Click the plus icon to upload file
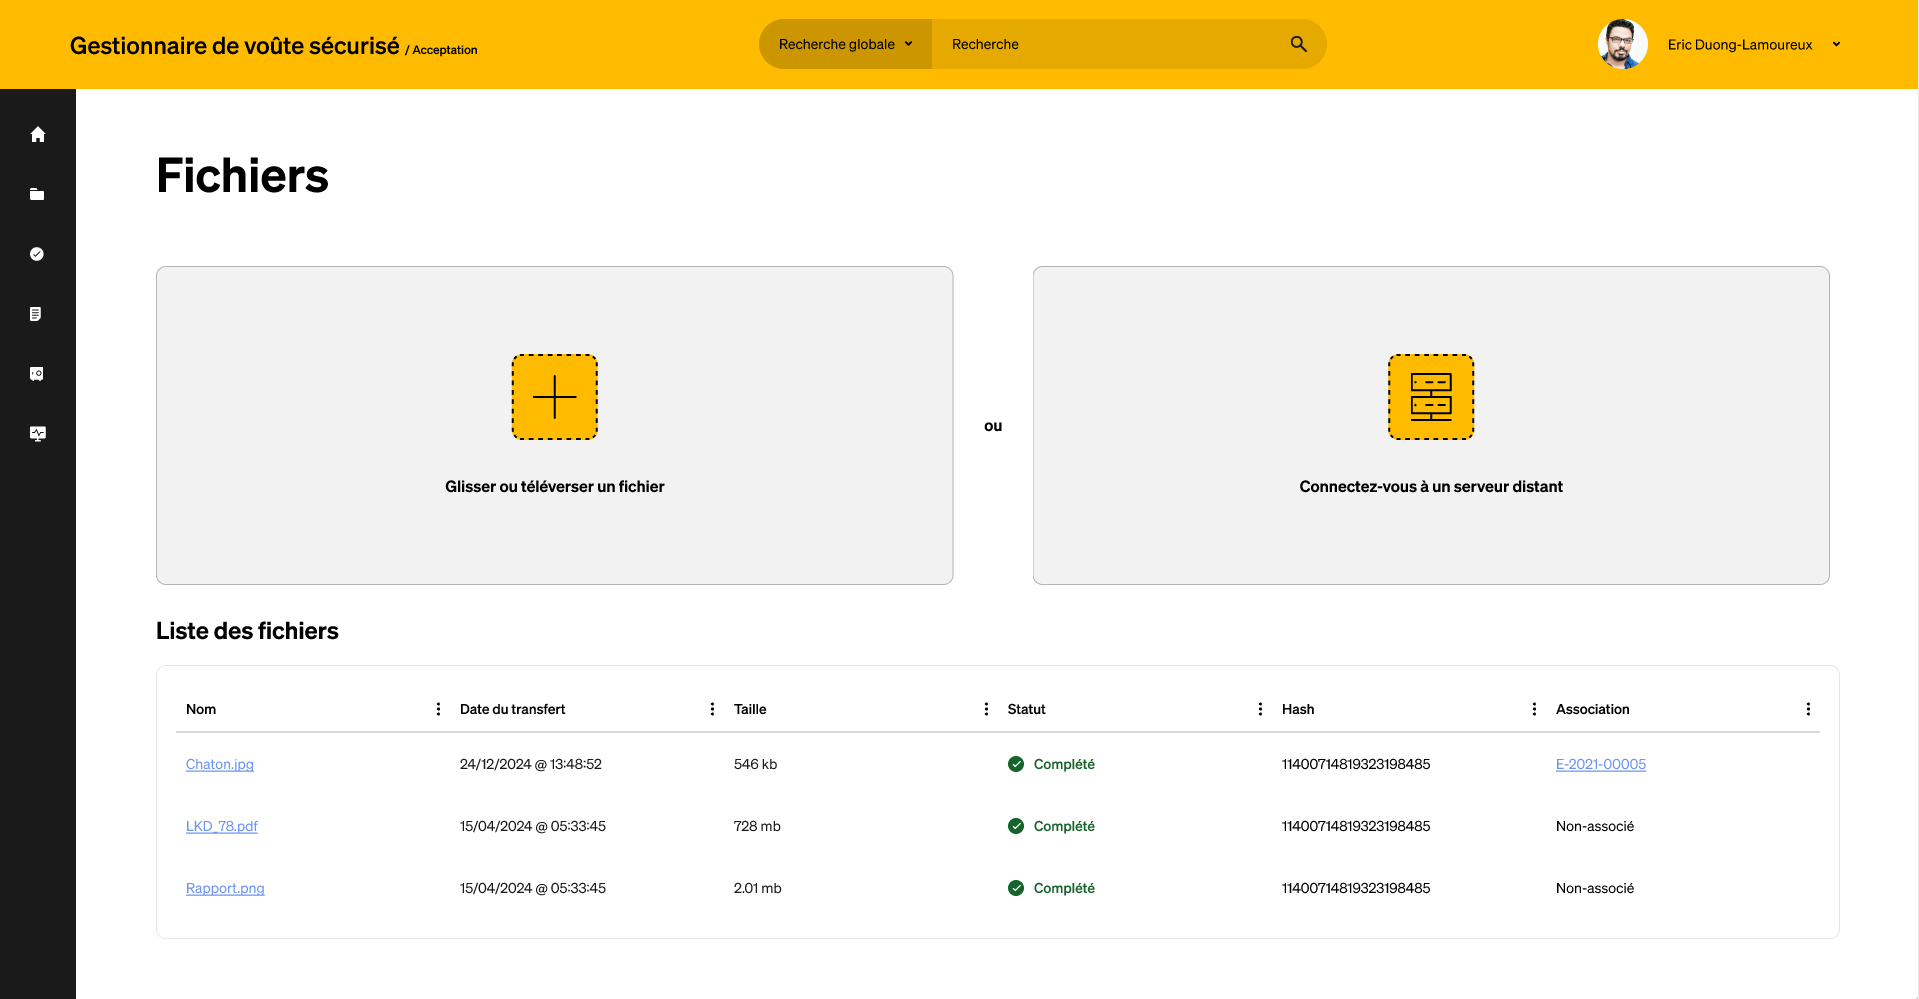This screenshot has width=1919, height=999. point(554,397)
